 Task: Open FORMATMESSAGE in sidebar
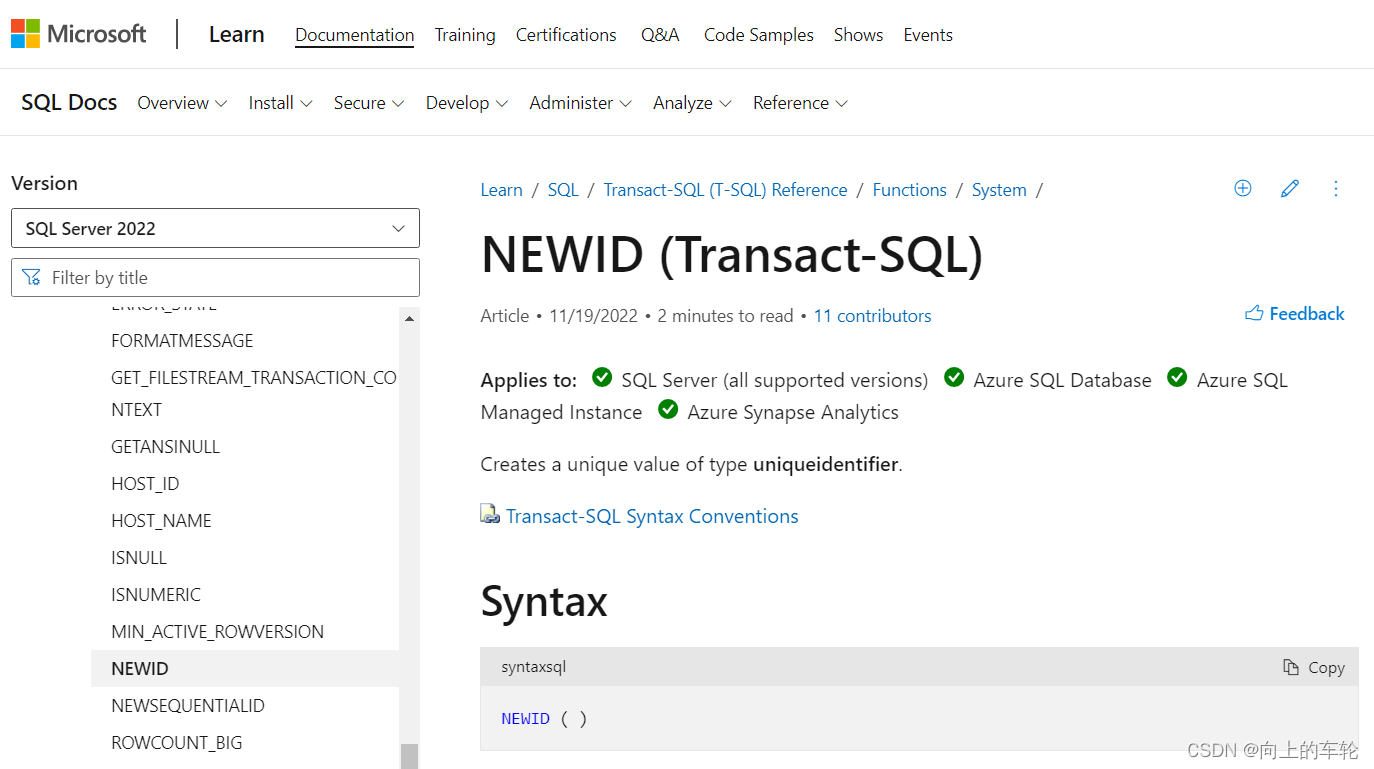[182, 341]
